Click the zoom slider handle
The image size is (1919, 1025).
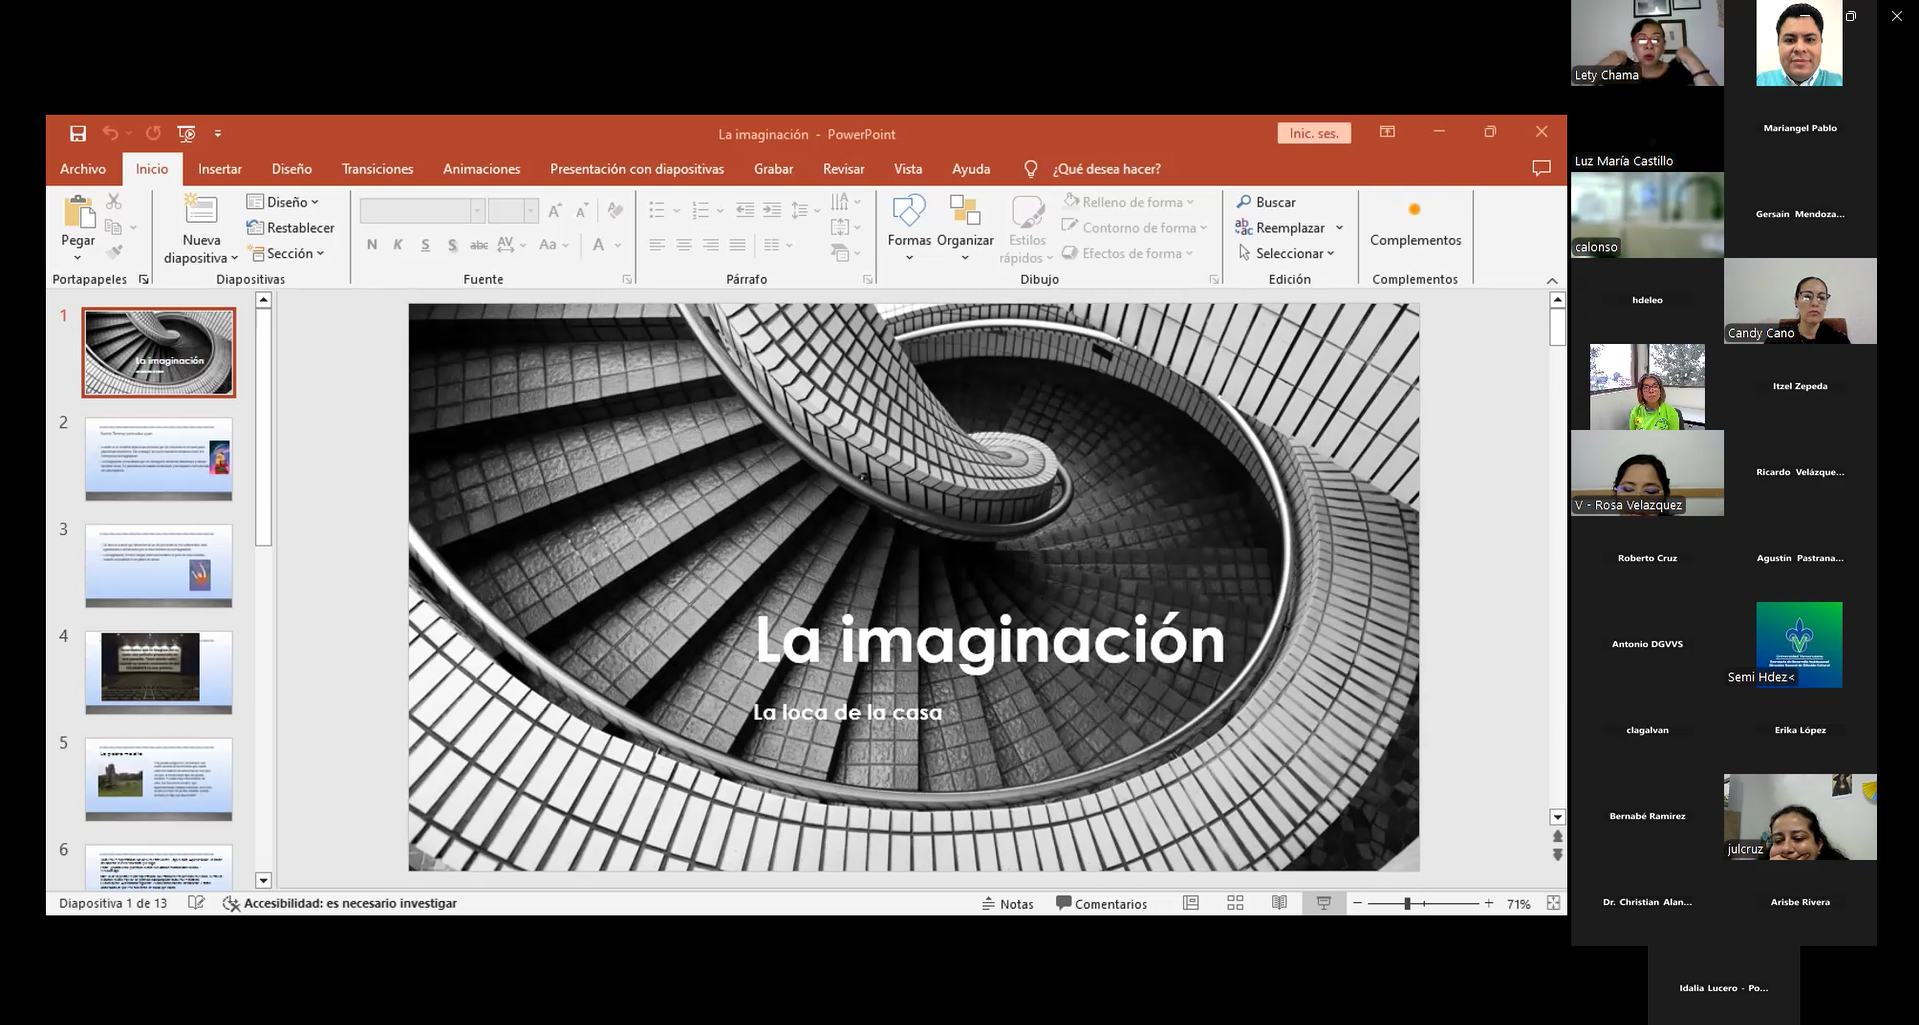(x=1407, y=903)
